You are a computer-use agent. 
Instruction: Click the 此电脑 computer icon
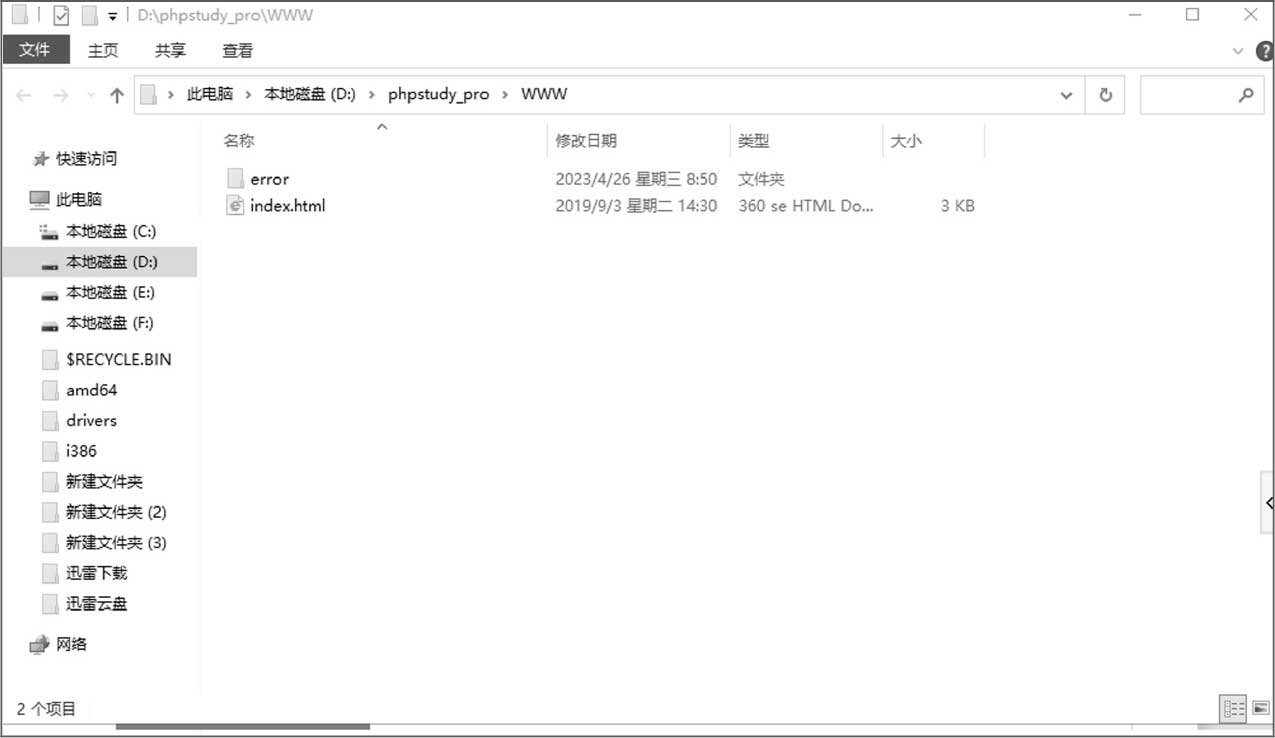click(39, 199)
